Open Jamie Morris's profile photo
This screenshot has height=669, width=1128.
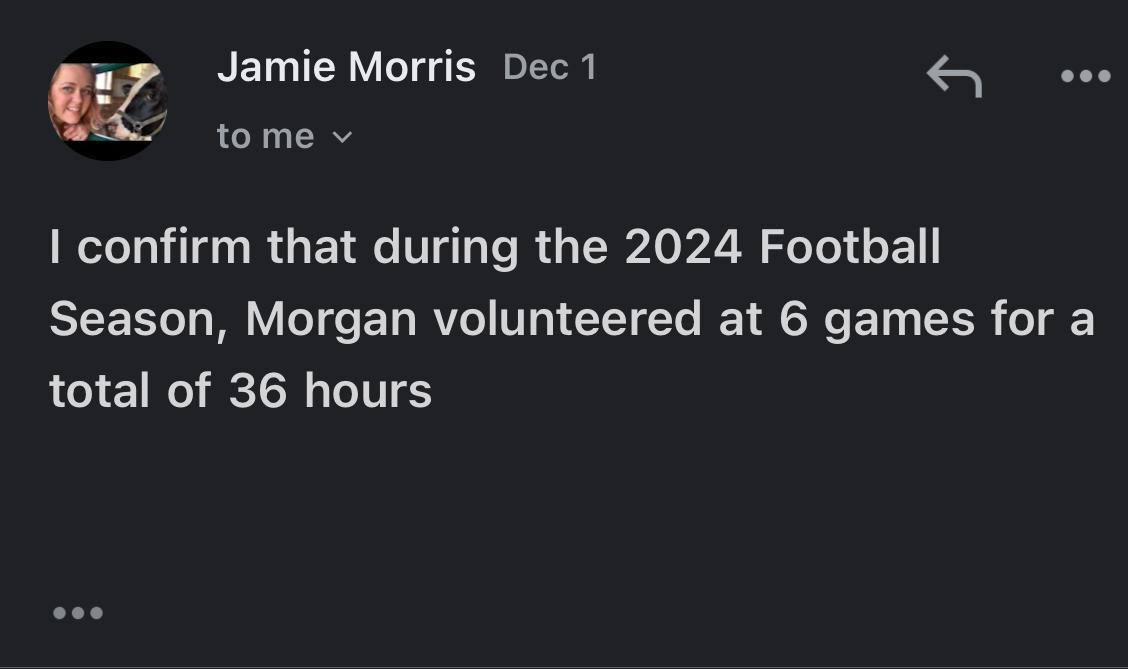tap(108, 101)
